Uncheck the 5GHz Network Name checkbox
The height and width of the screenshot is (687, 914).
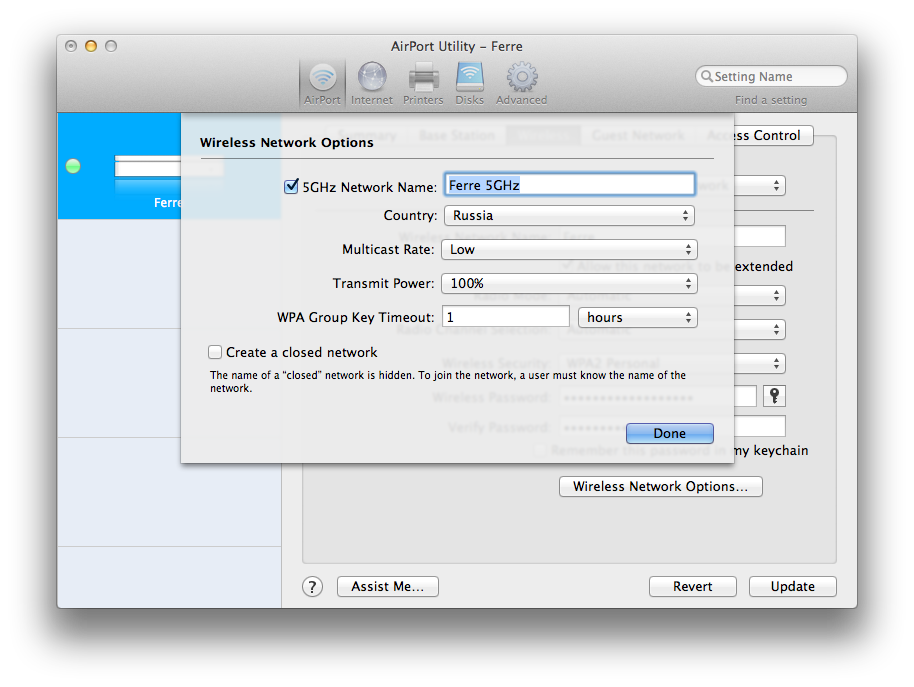point(291,186)
